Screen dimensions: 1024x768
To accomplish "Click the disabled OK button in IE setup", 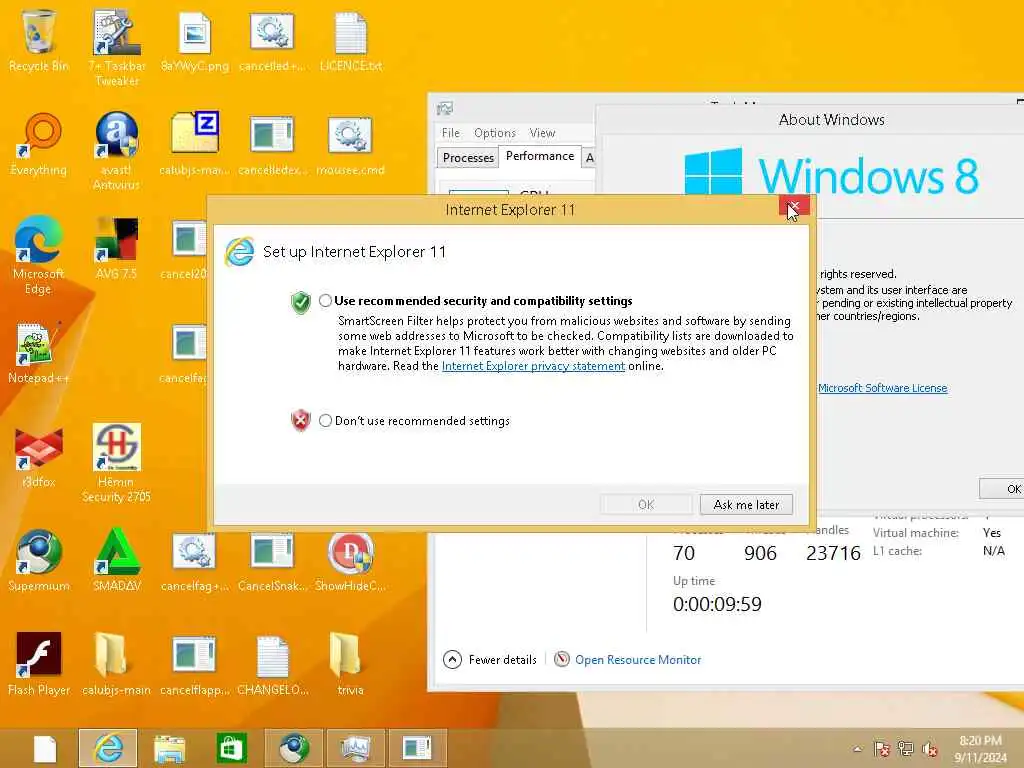I will coord(646,504).
